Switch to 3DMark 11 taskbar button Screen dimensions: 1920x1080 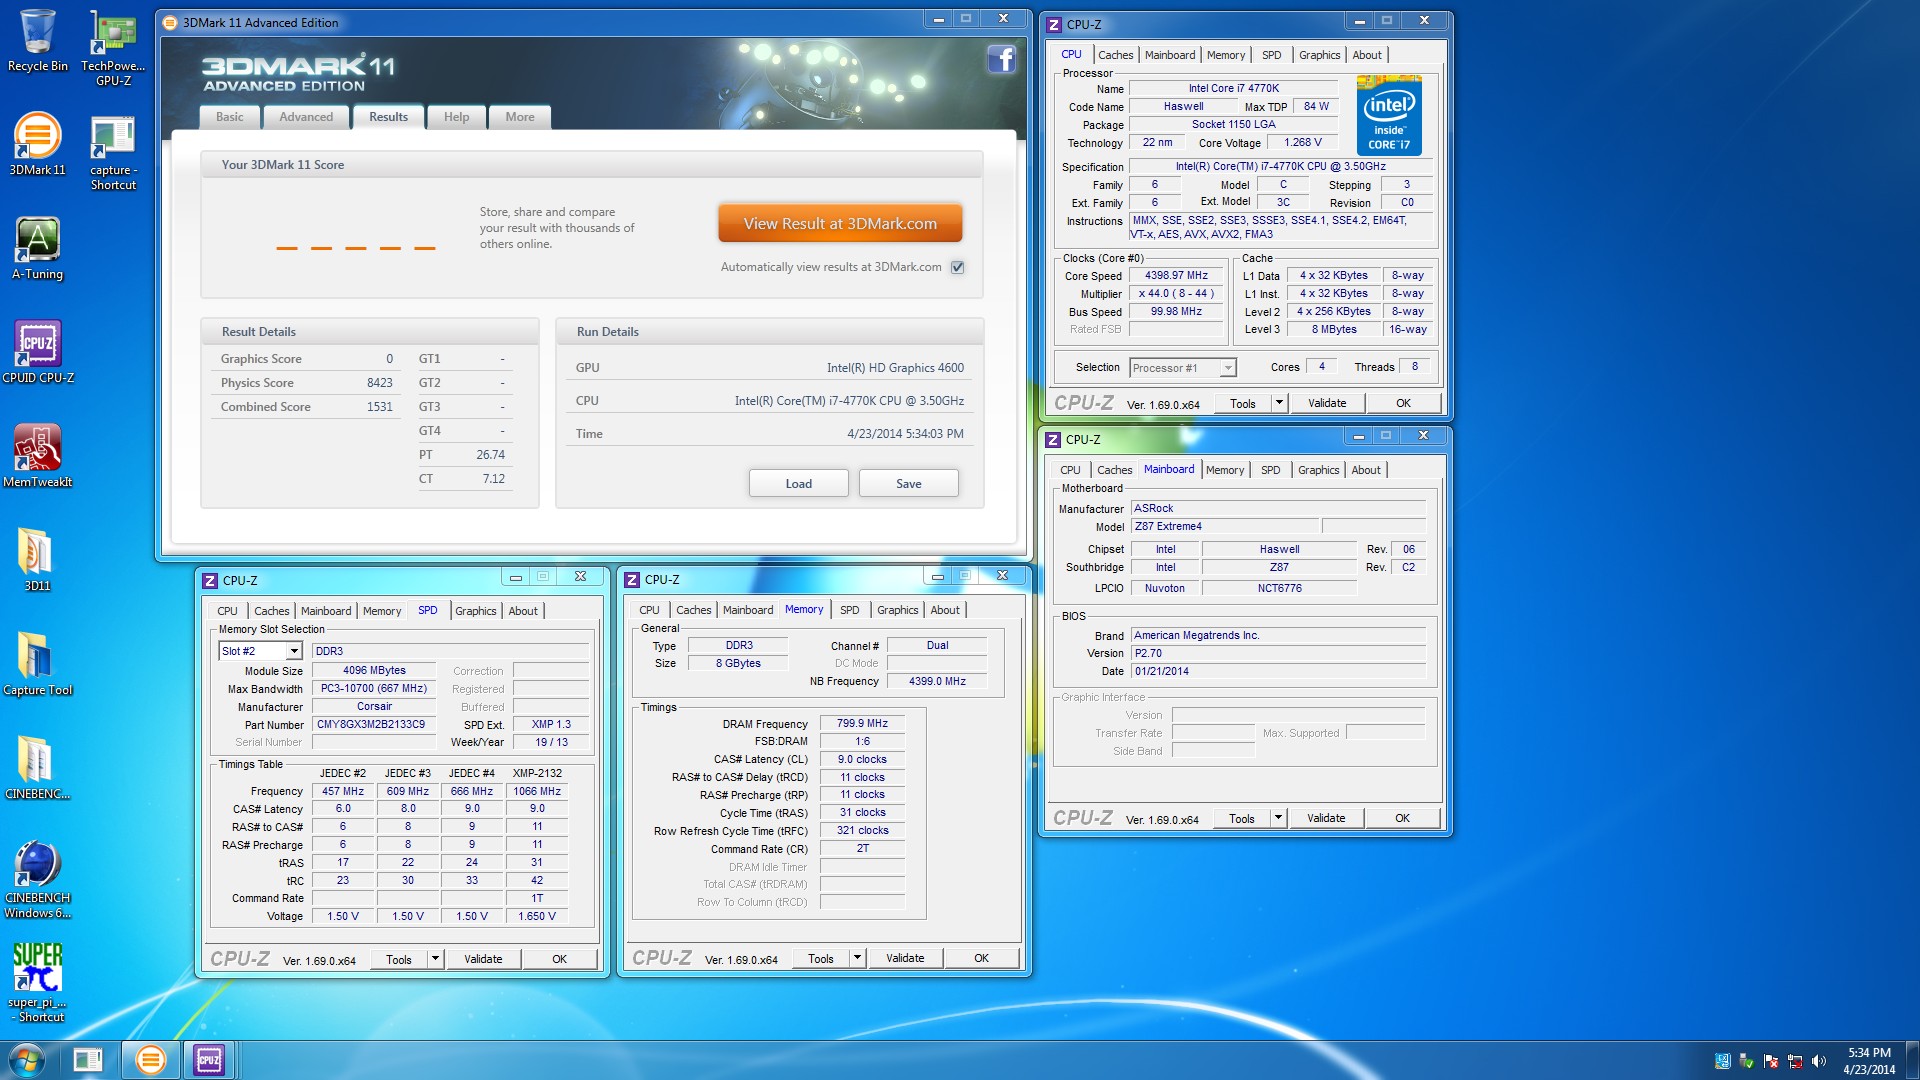(150, 1060)
